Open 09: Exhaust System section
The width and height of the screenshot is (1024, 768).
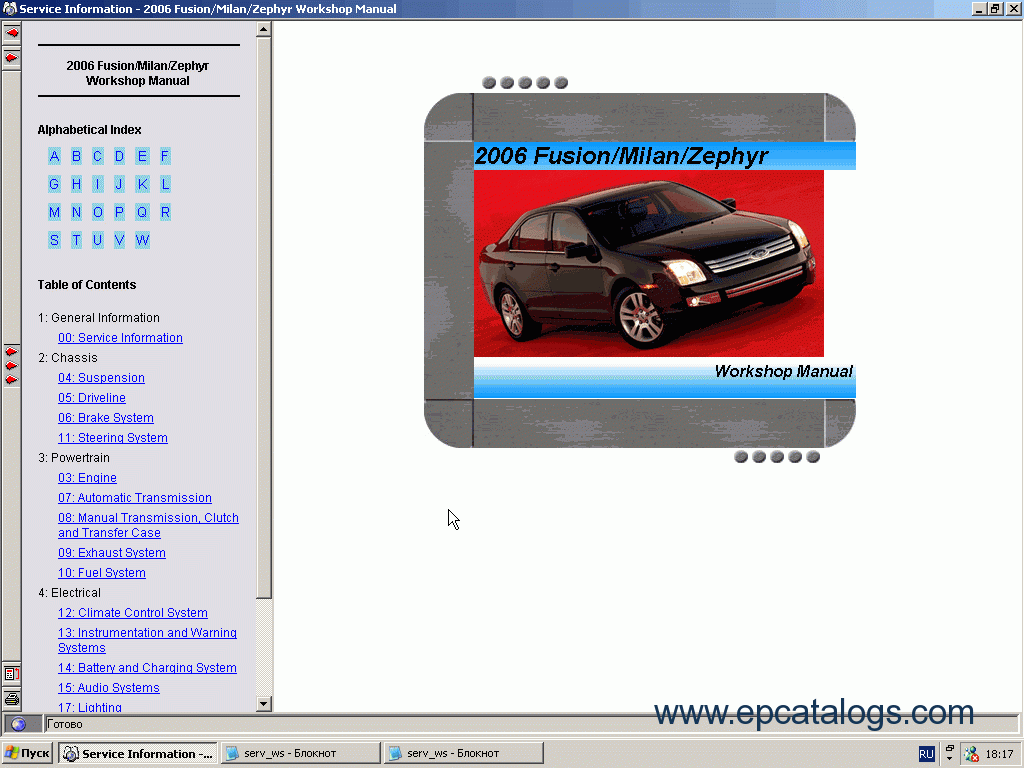112,552
